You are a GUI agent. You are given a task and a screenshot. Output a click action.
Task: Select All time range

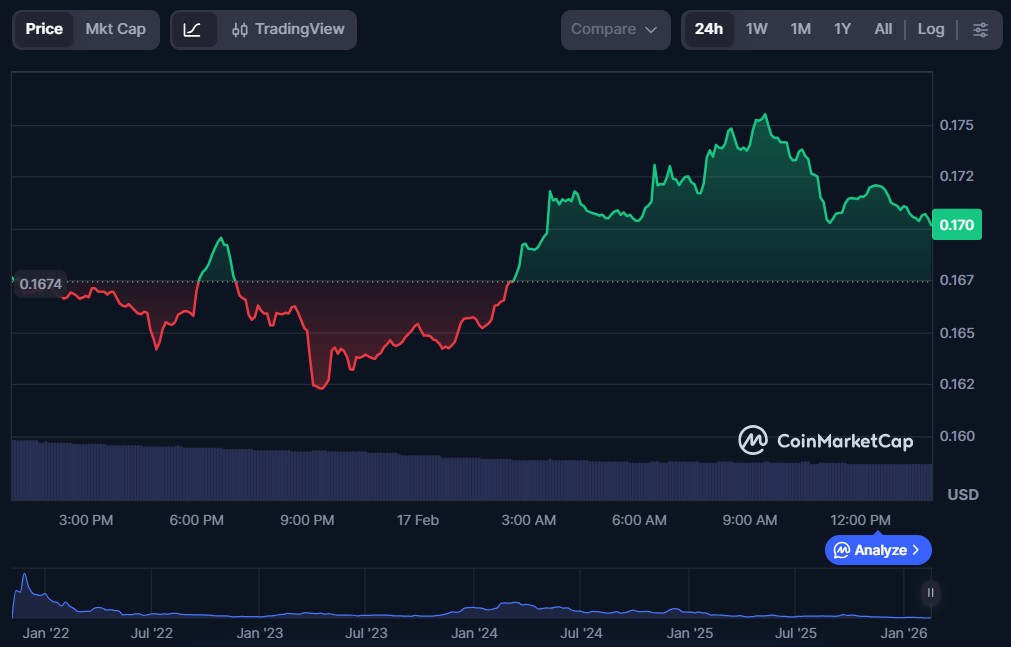pyautogui.click(x=883, y=29)
